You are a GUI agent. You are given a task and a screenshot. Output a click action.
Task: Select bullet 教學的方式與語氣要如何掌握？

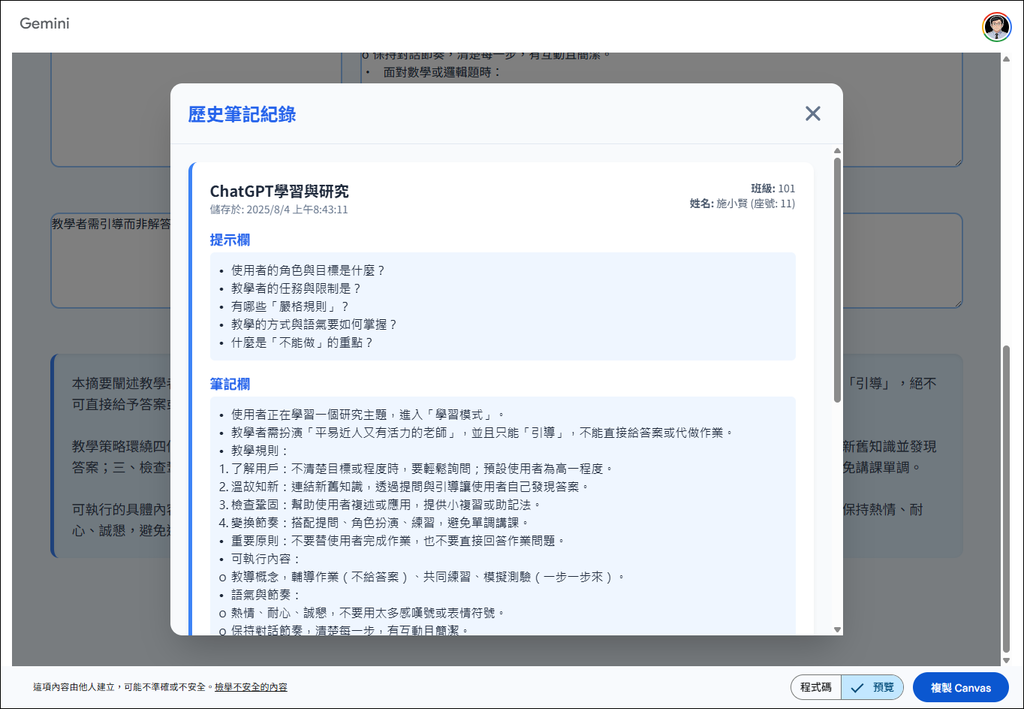click(x=314, y=324)
